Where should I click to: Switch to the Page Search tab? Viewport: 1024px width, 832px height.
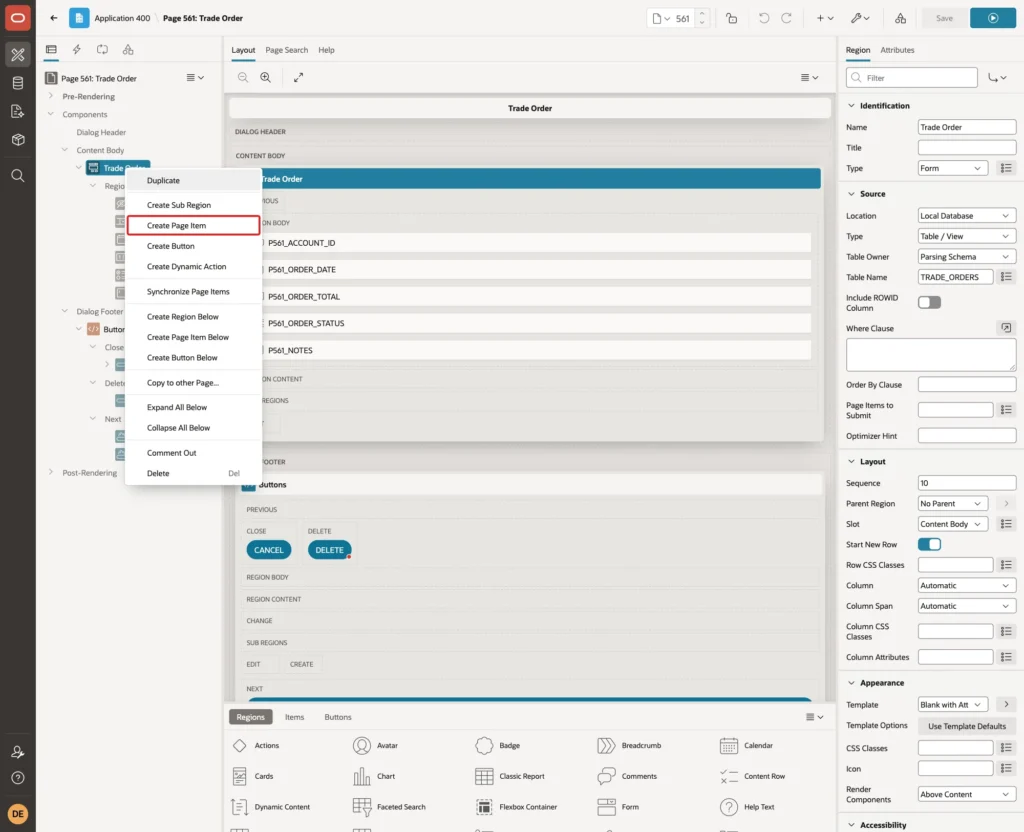pyautogui.click(x=286, y=50)
